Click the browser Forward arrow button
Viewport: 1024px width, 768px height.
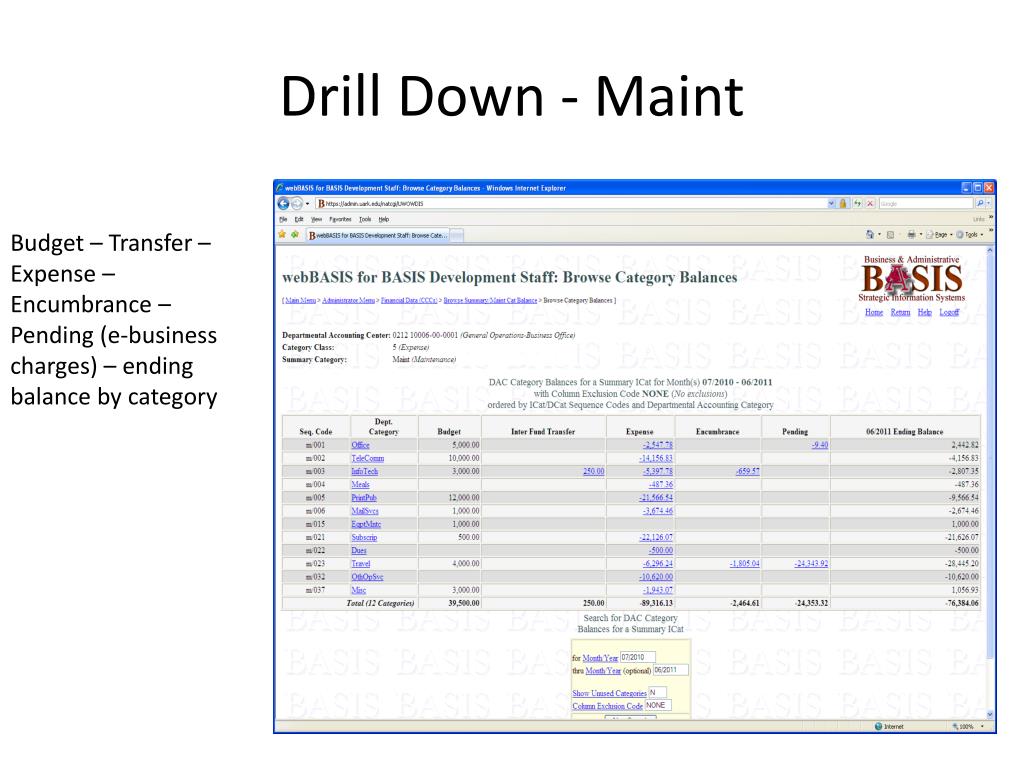click(296, 204)
